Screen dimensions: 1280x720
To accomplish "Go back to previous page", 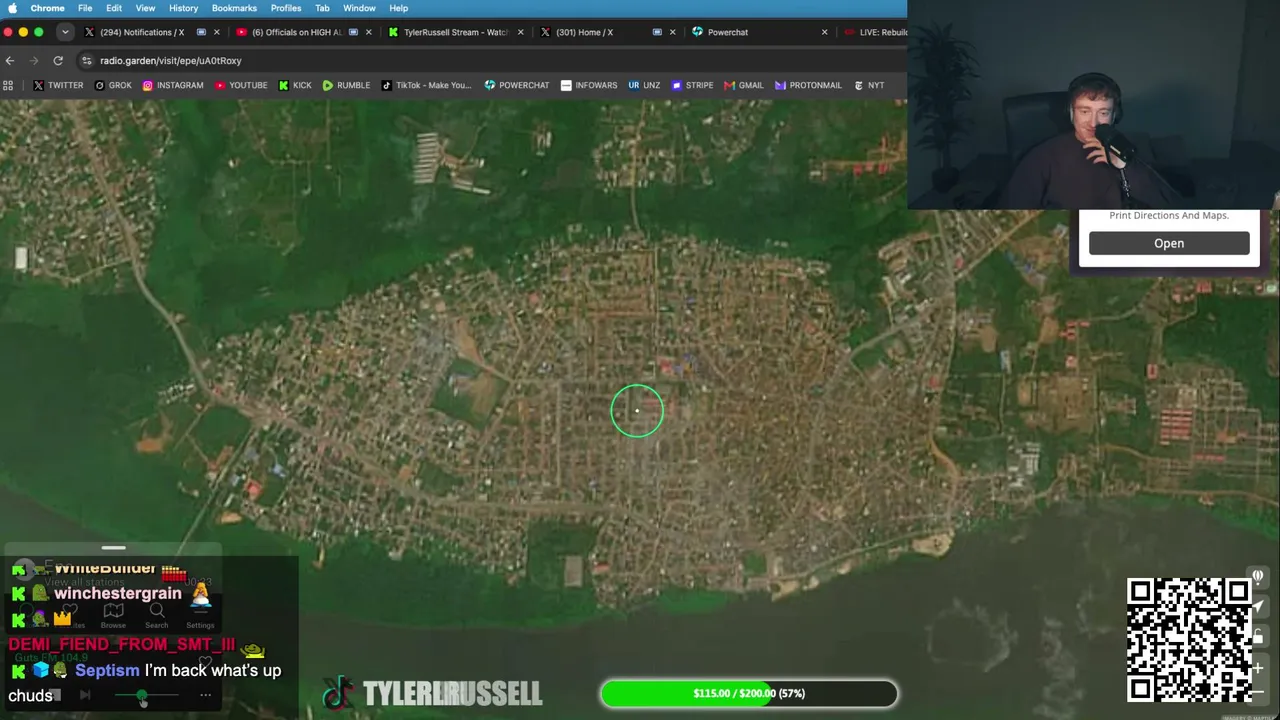I will point(10,61).
